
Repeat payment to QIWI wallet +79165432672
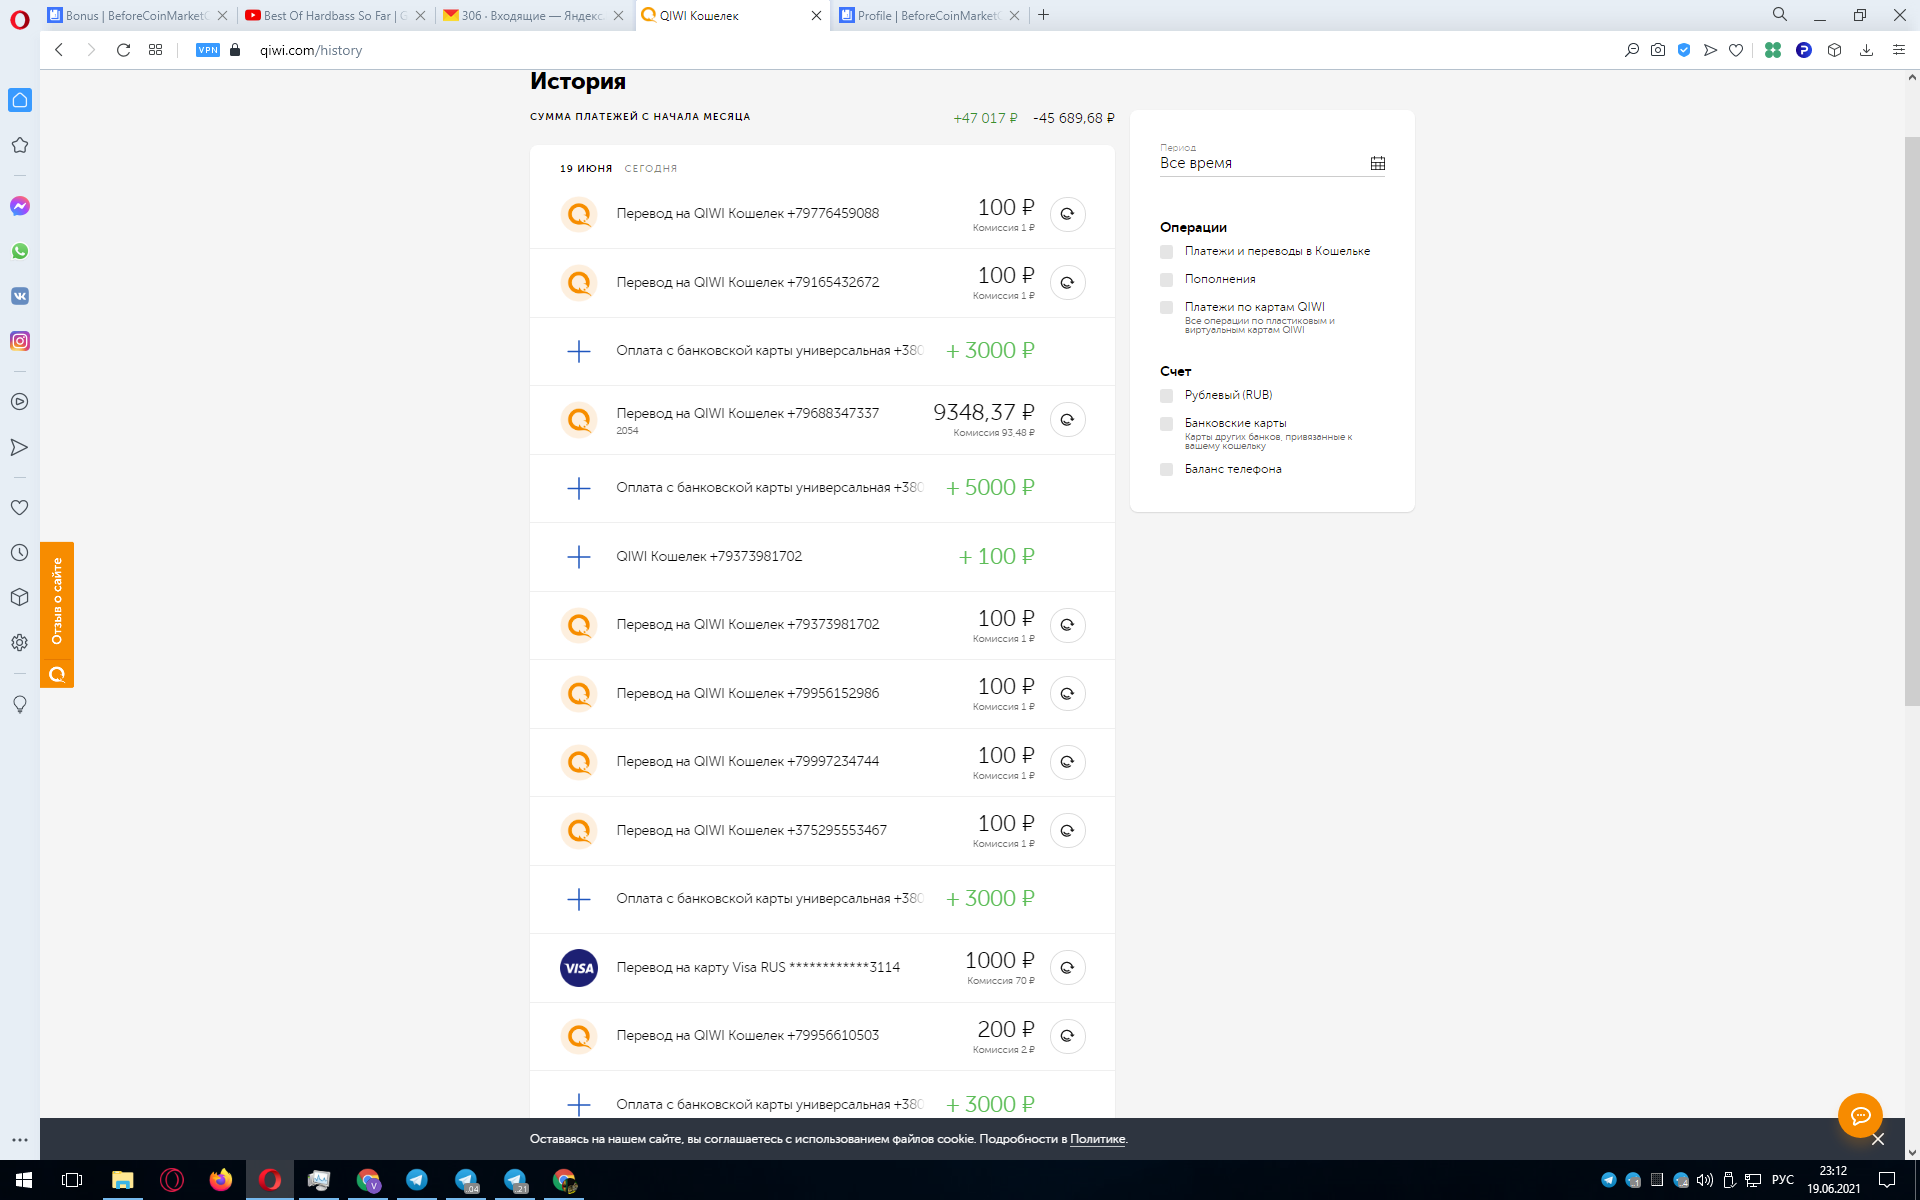[1067, 283]
